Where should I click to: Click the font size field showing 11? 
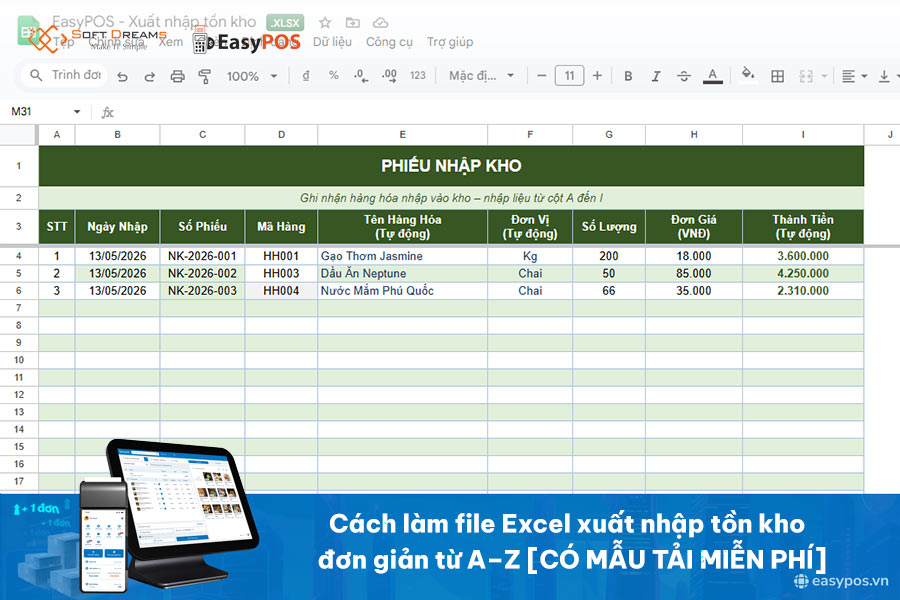[x=569, y=76]
